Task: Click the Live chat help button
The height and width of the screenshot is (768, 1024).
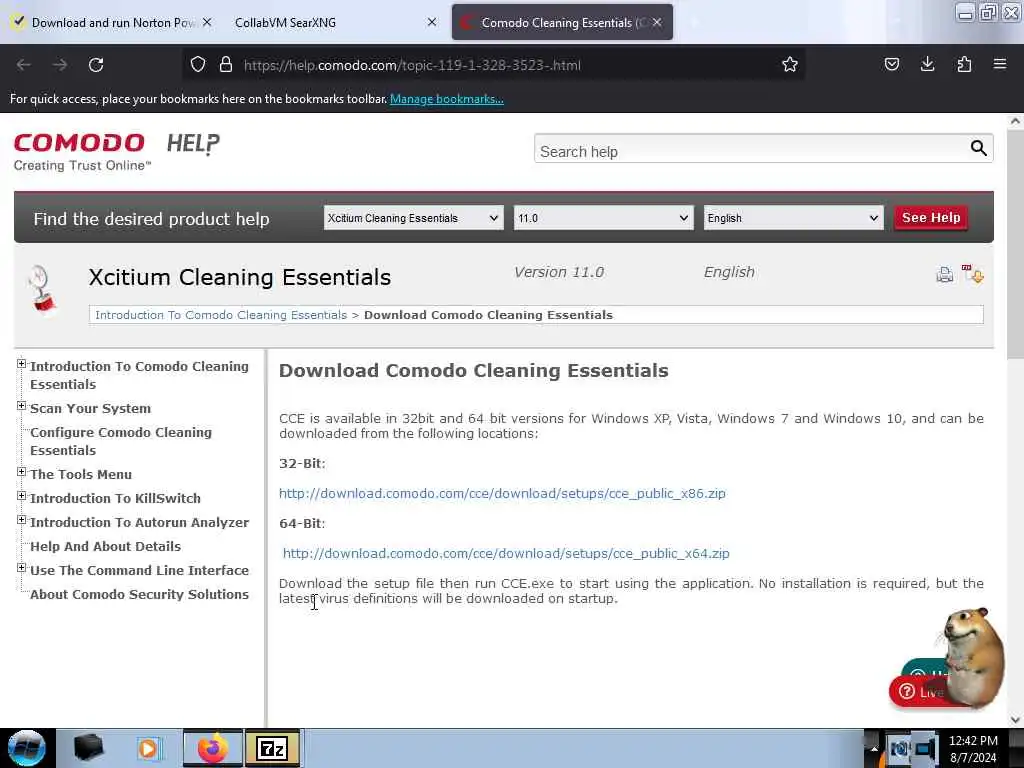Action: coord(921,692)
